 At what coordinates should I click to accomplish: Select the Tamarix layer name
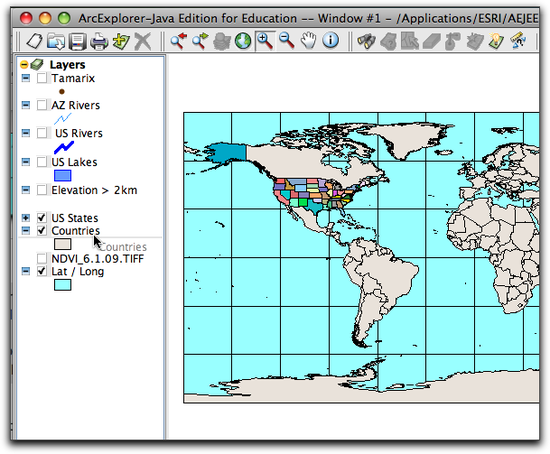tap(73, 78)
